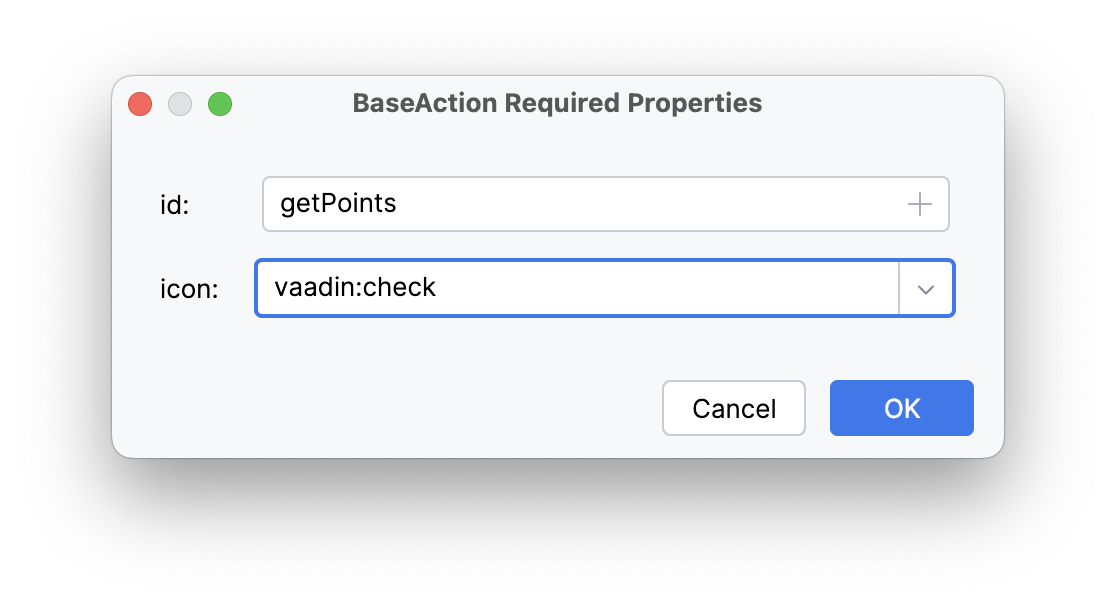This screenshot has width=1116, height=606.
Task: Click the dialog background area
Action: point(557,350)
